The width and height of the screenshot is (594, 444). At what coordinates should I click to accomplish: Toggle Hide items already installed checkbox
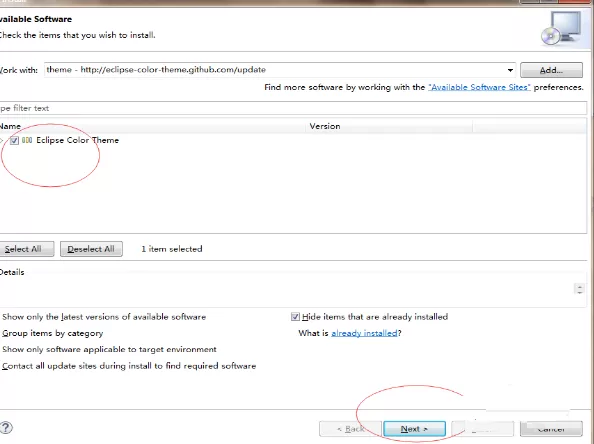tap(295, 317)
